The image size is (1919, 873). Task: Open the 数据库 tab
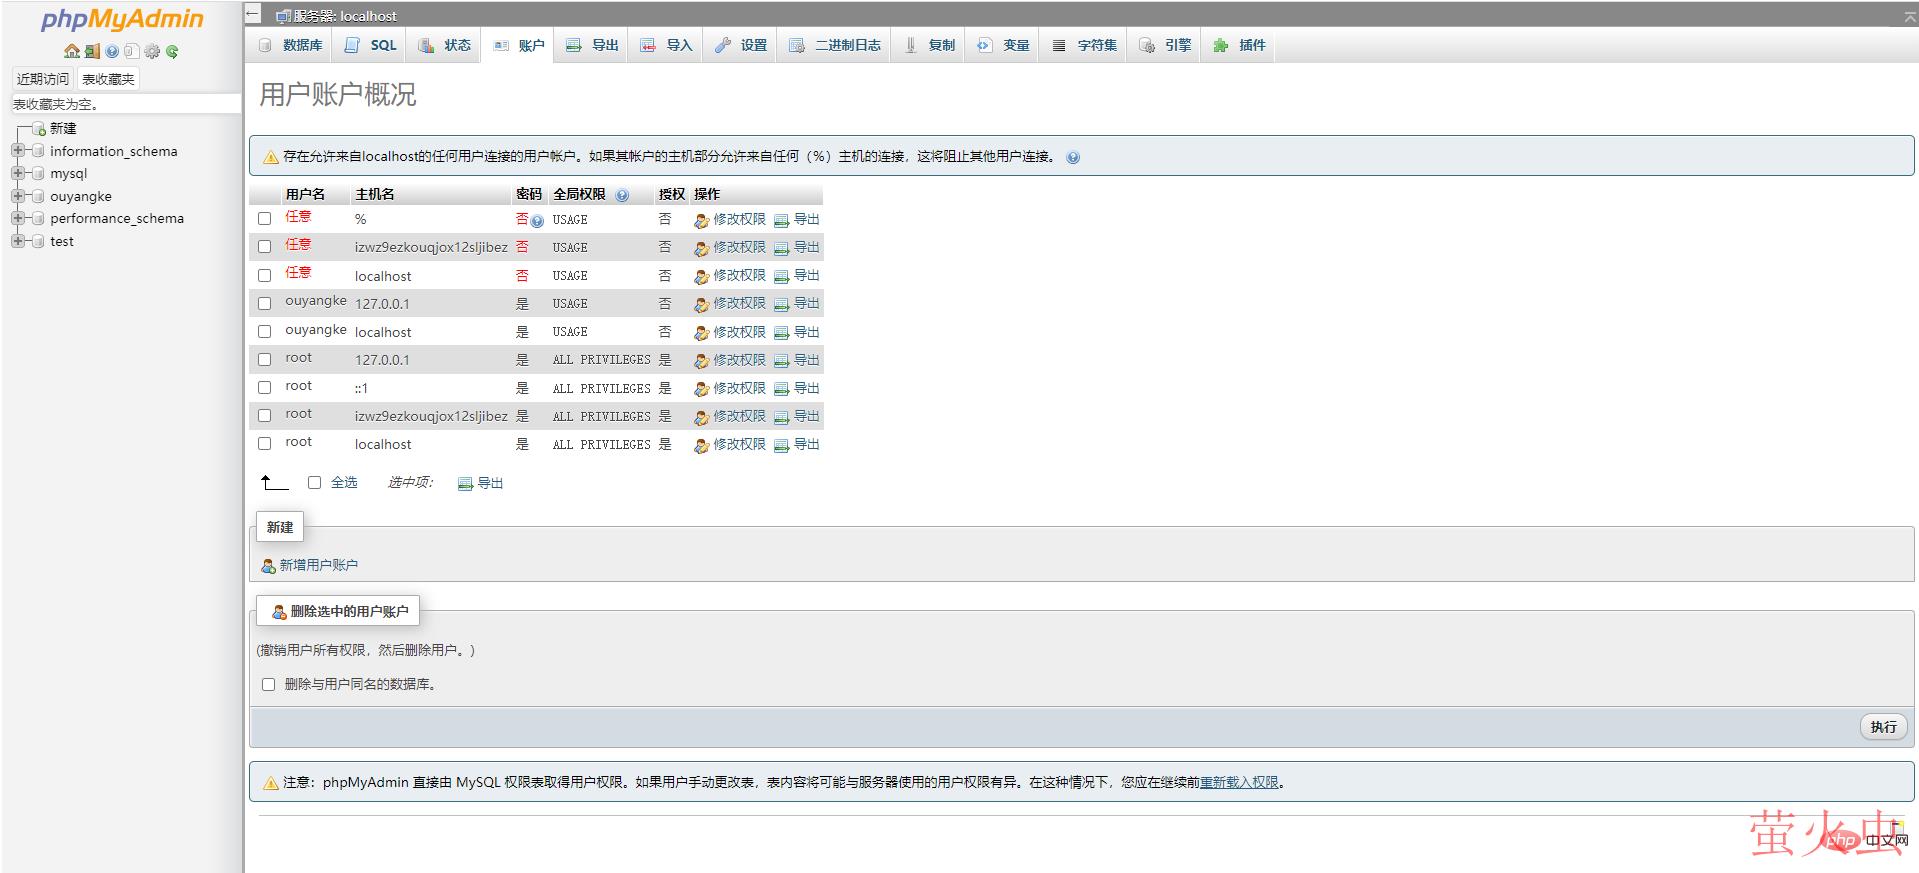[291, 45]
